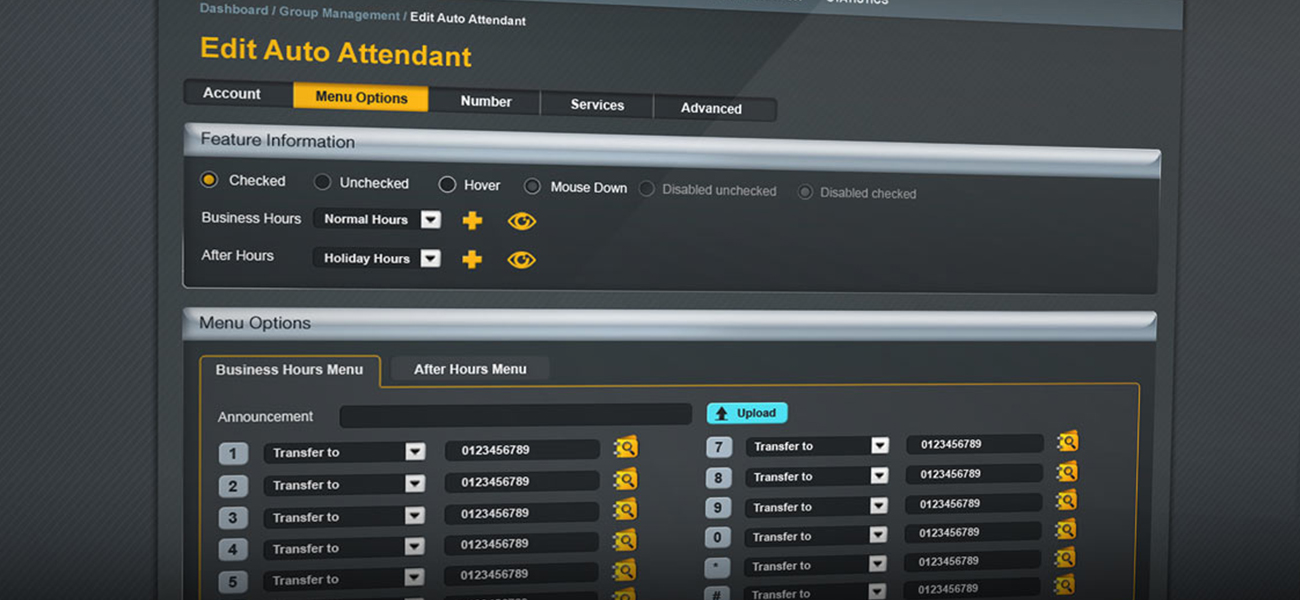Click the Upload button

(x=747, y=413)
